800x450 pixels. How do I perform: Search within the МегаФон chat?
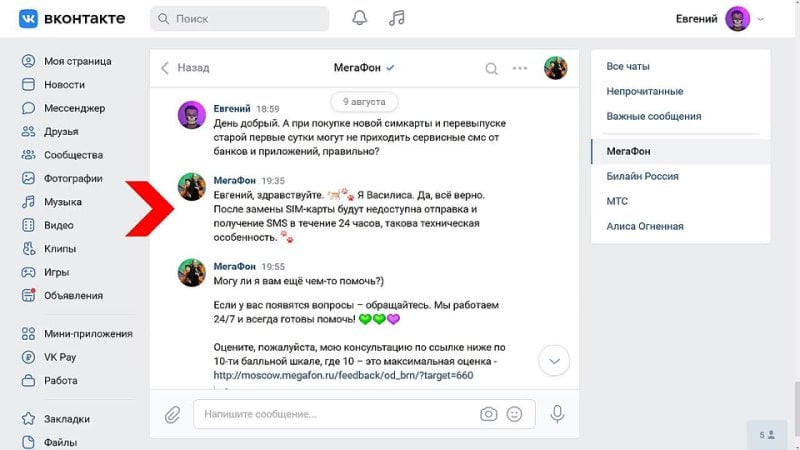pos(491,68)
